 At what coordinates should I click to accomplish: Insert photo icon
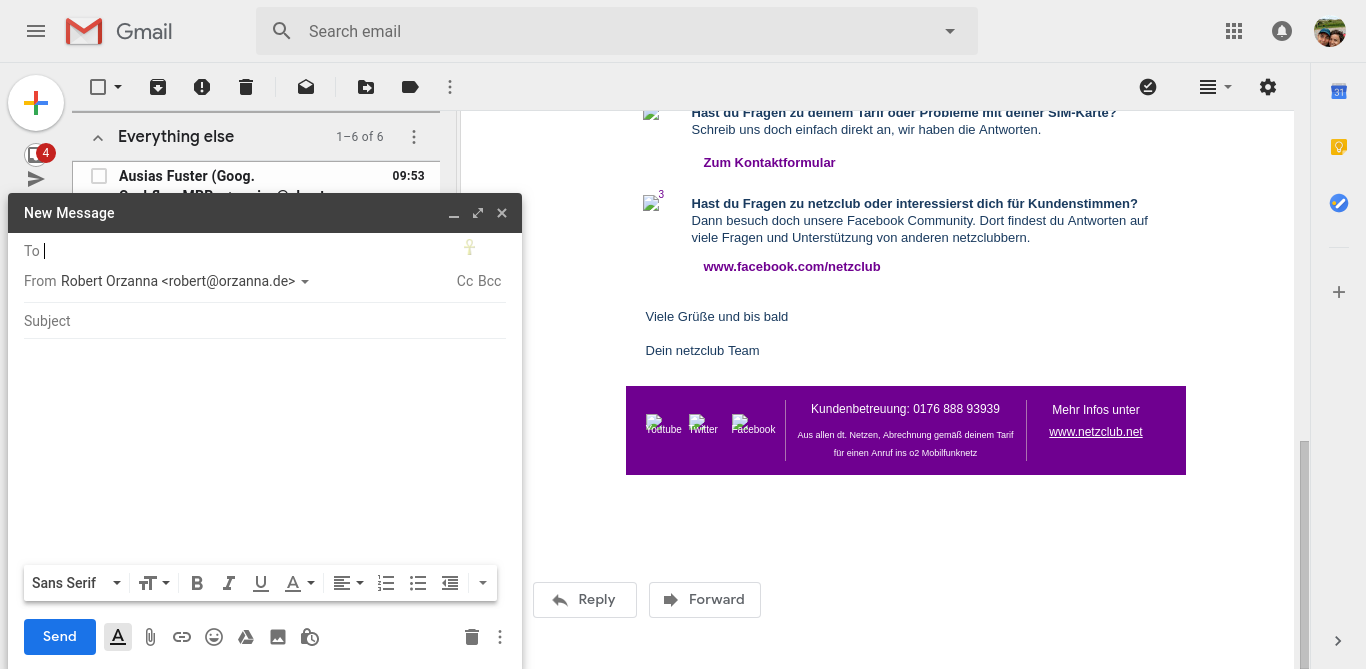[278, 637]
